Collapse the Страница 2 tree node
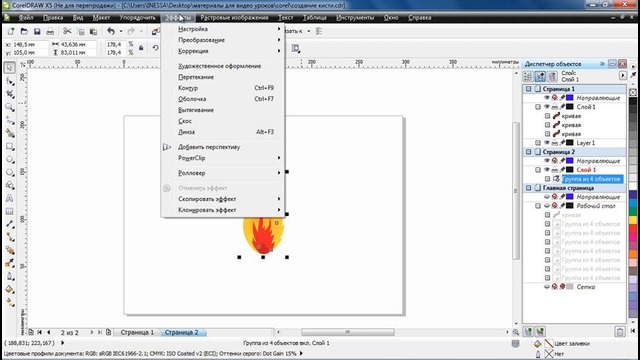The height and width of the screenshot is (360, 640). click(529, 152)
